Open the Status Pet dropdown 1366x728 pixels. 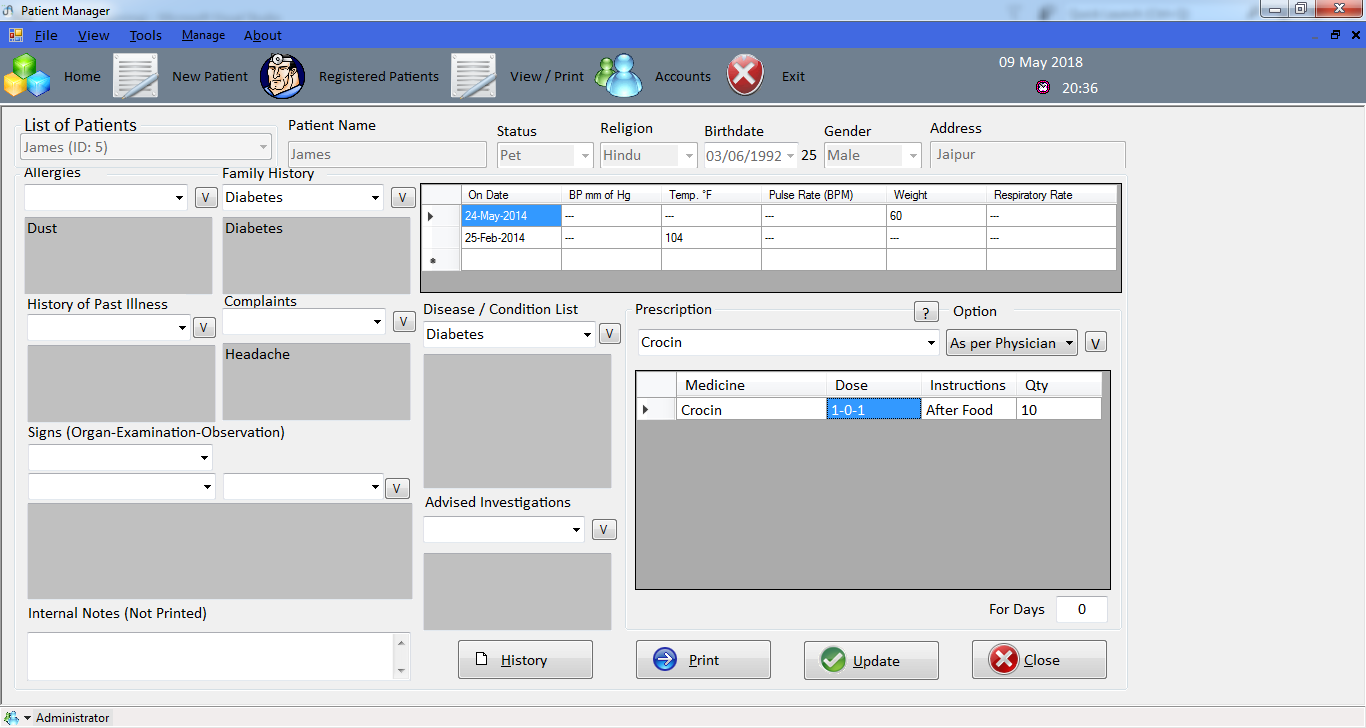click(585, 155)
